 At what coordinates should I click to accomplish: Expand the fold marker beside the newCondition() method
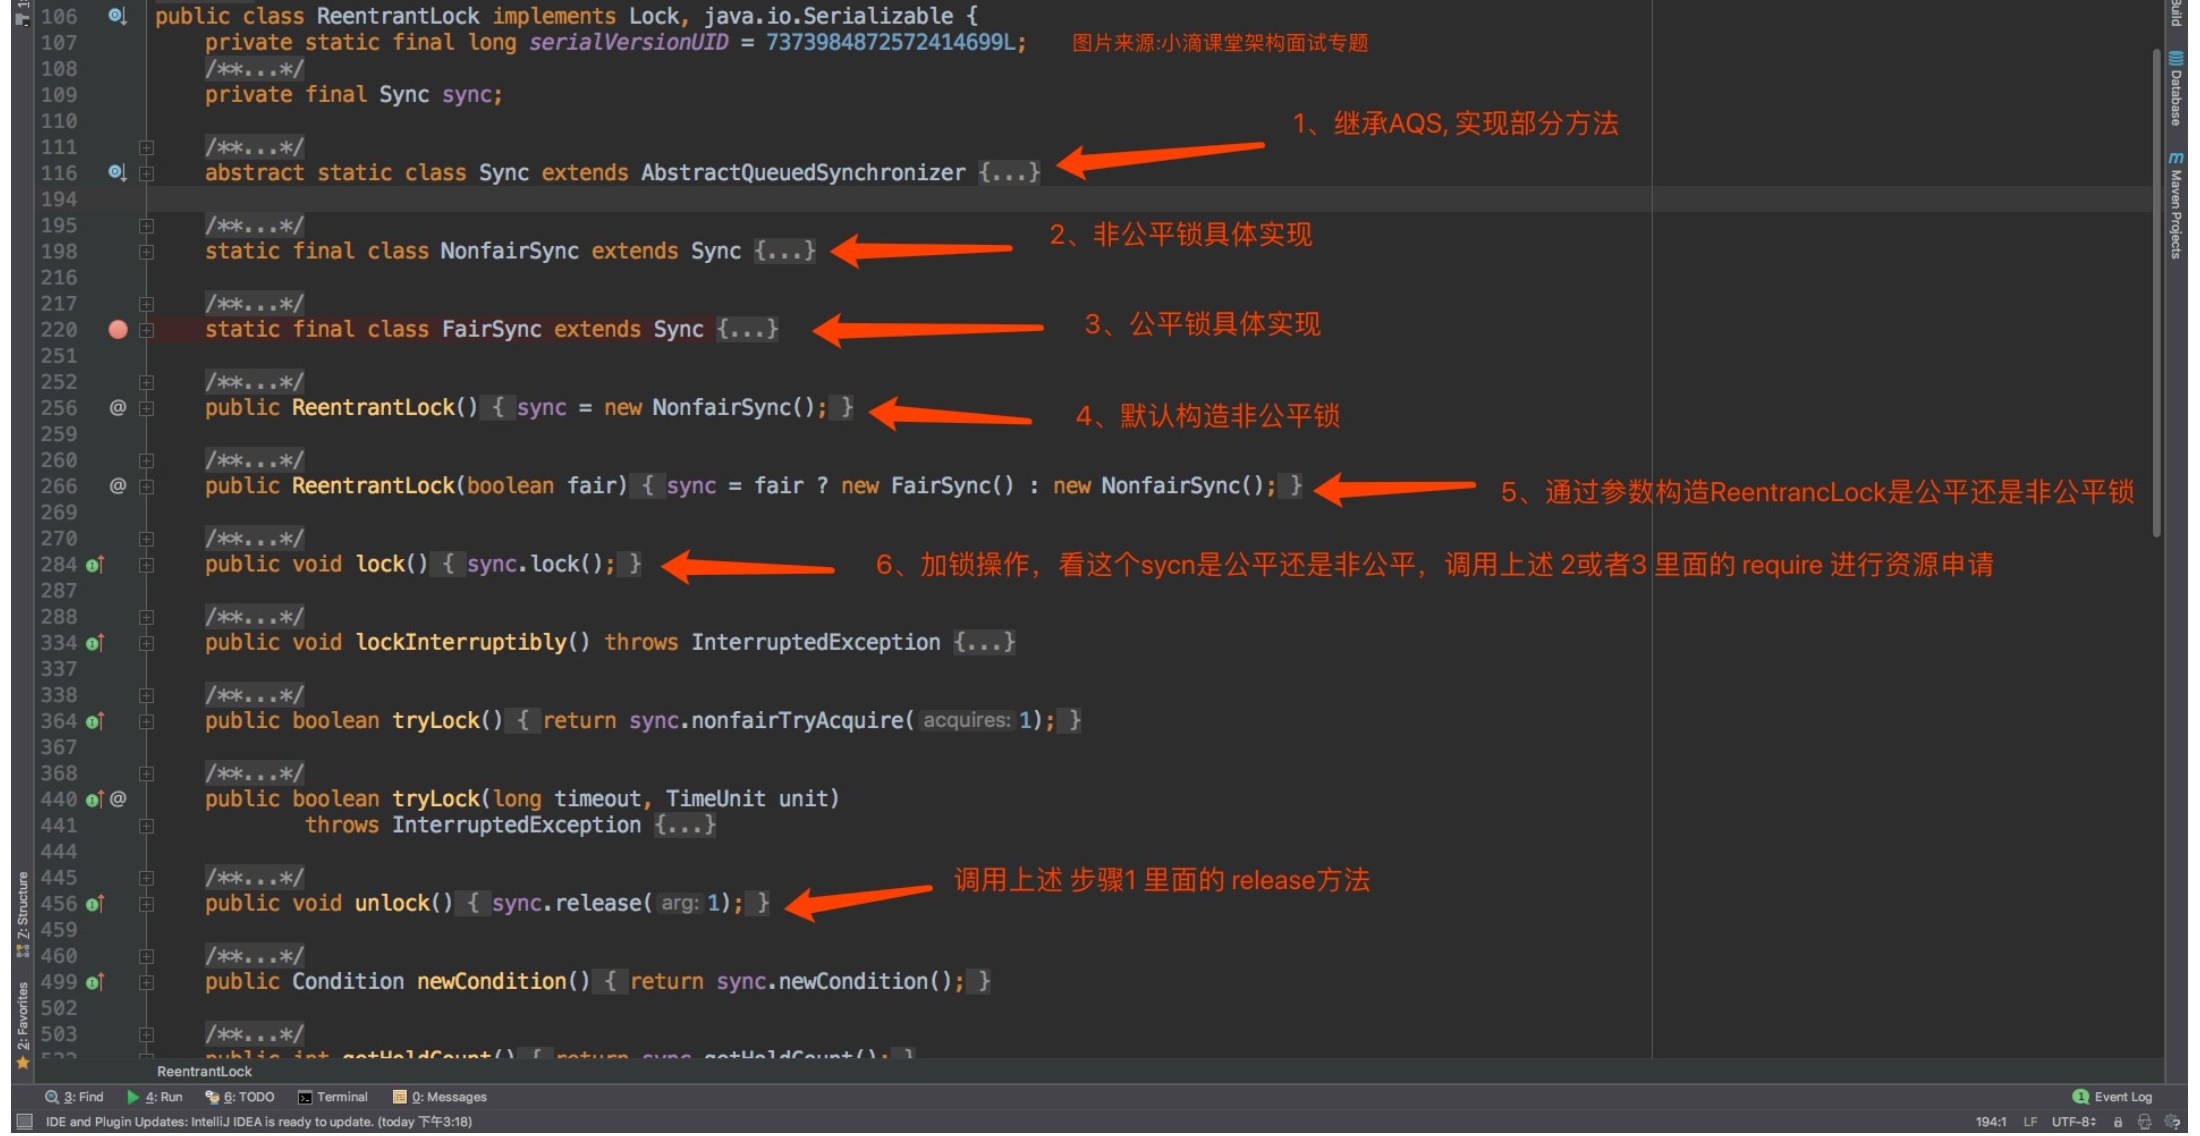[146, 982]
